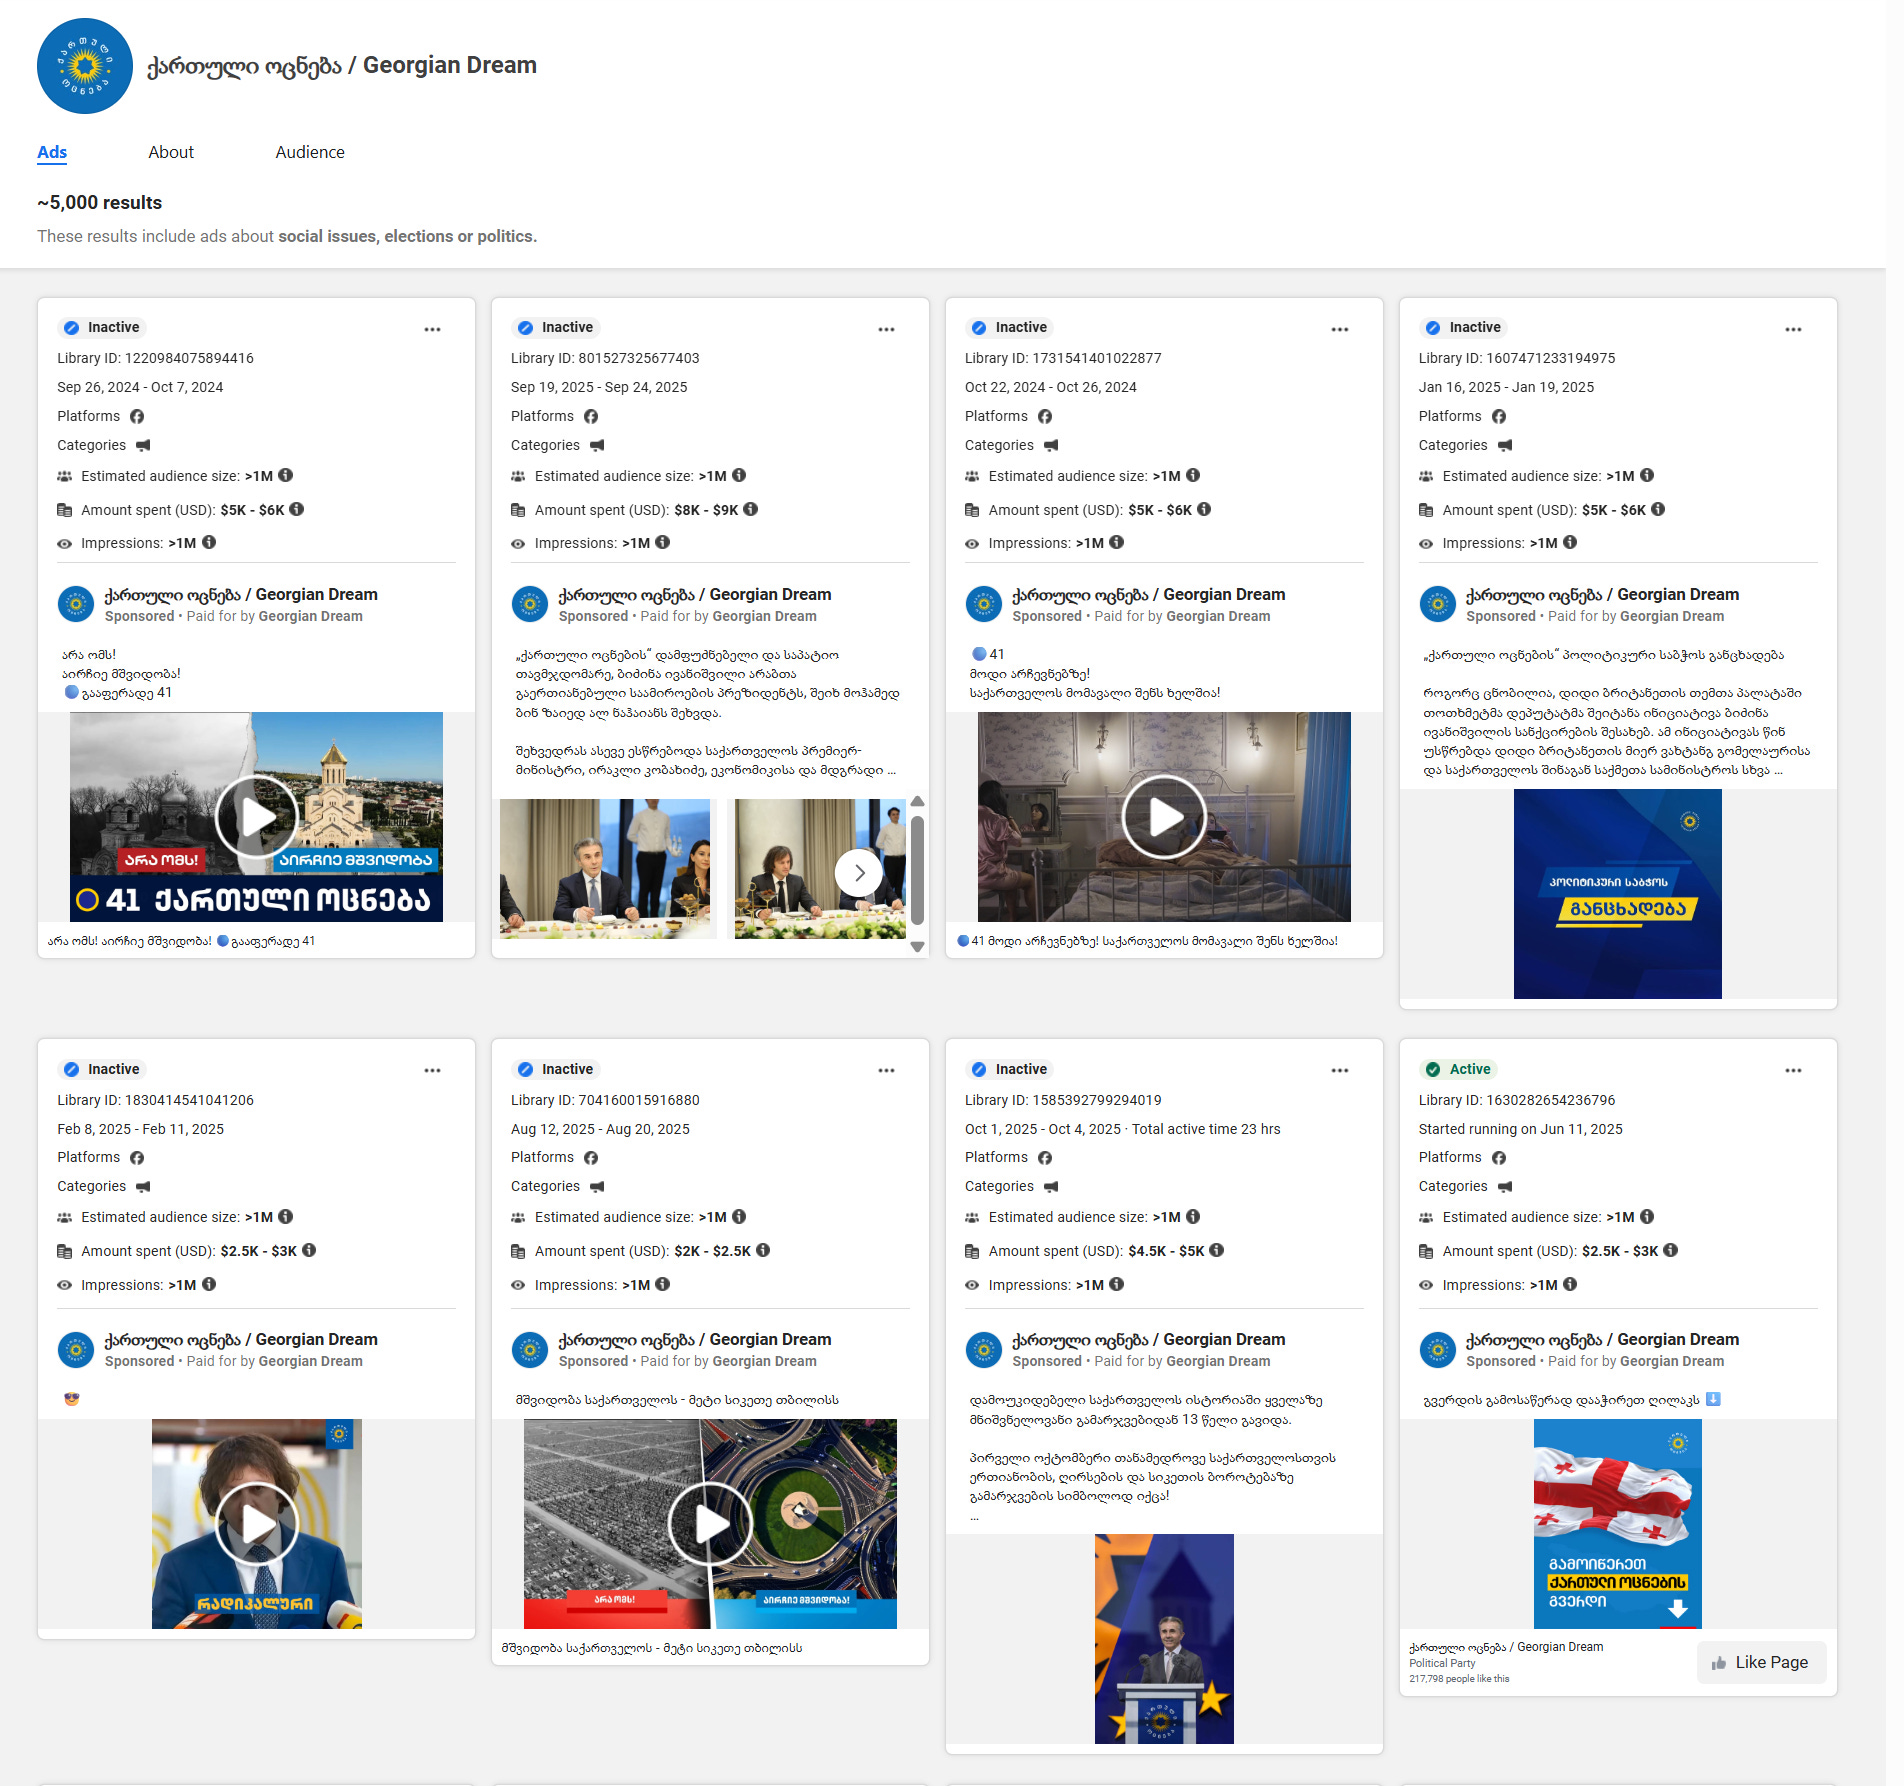Click Inactive status badge on ad 1220984075894416

102,327
